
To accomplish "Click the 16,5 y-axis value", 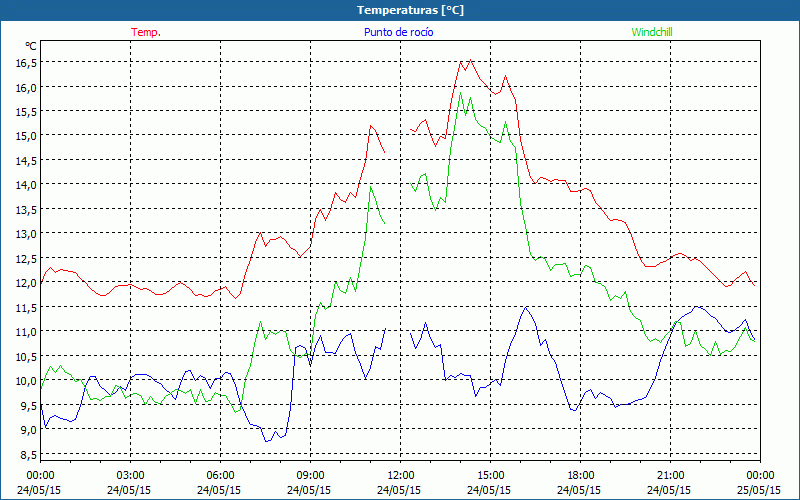I will (27, 63).
